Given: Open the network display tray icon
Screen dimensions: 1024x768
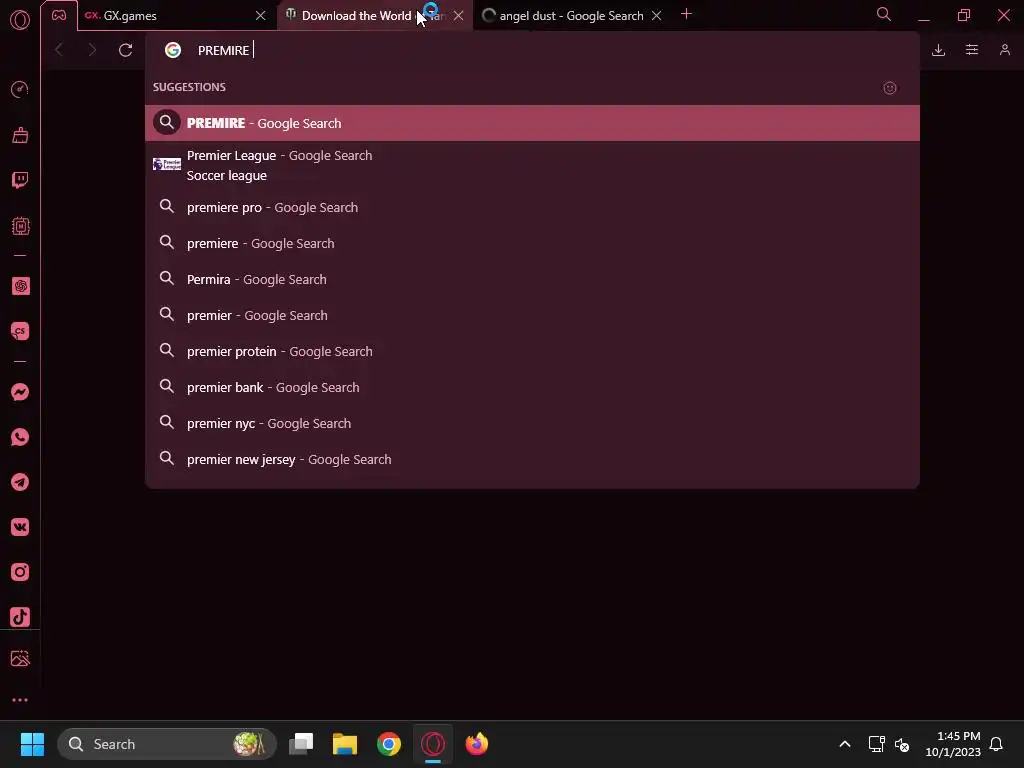Looking at the screenshot, I should [876, 744].
